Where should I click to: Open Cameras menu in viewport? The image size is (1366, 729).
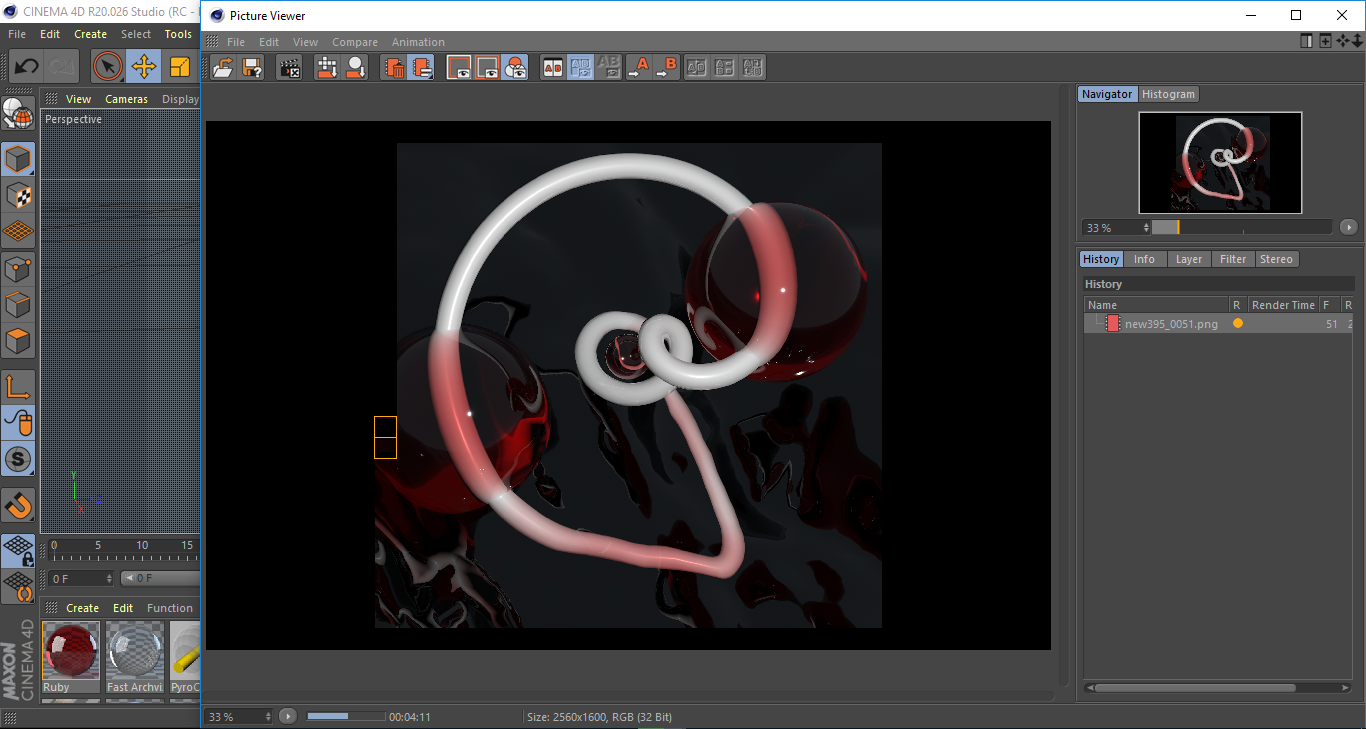tap(126, 99)
